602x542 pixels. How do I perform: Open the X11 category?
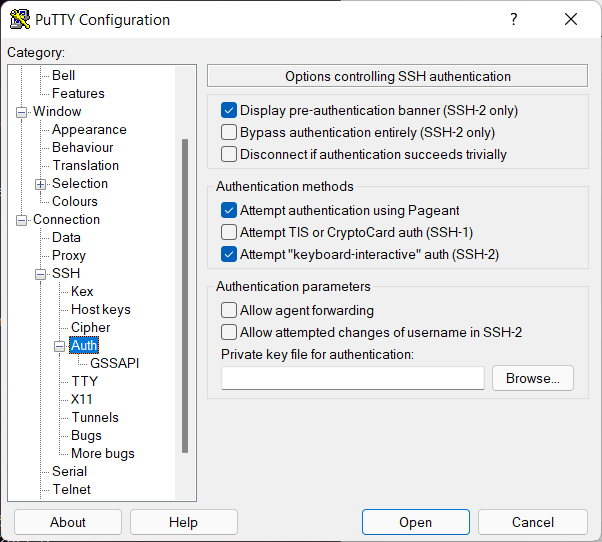coord(81,400)
